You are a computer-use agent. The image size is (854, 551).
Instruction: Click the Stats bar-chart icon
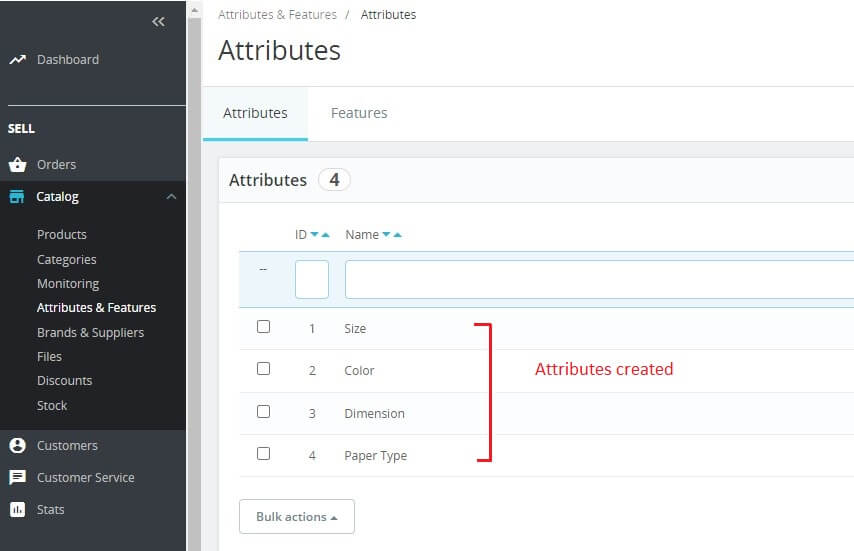tap(17, 510)
